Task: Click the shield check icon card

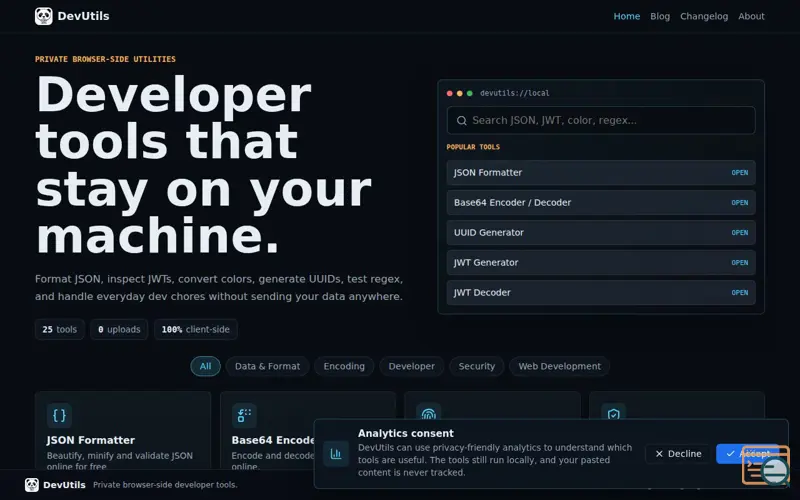Action: pyautogui.click(x=613, y=412)
